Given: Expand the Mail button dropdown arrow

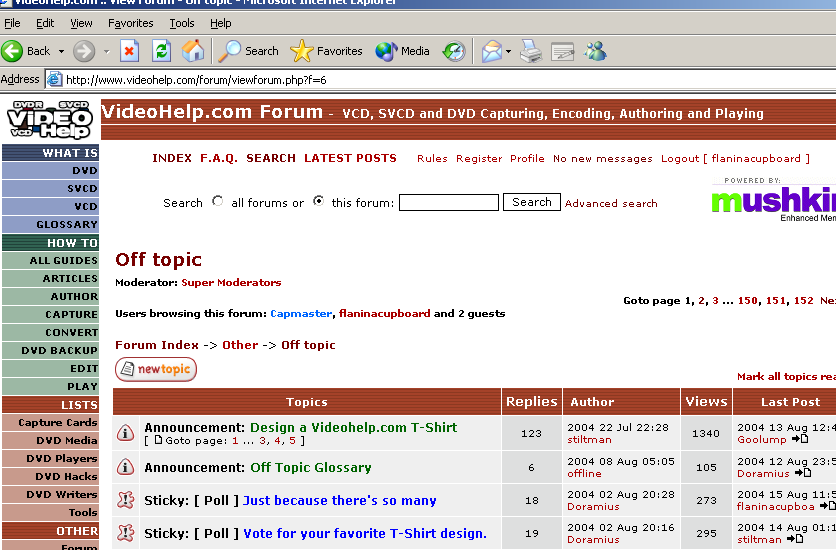Looking at the screenshot, I should (508, 52).
